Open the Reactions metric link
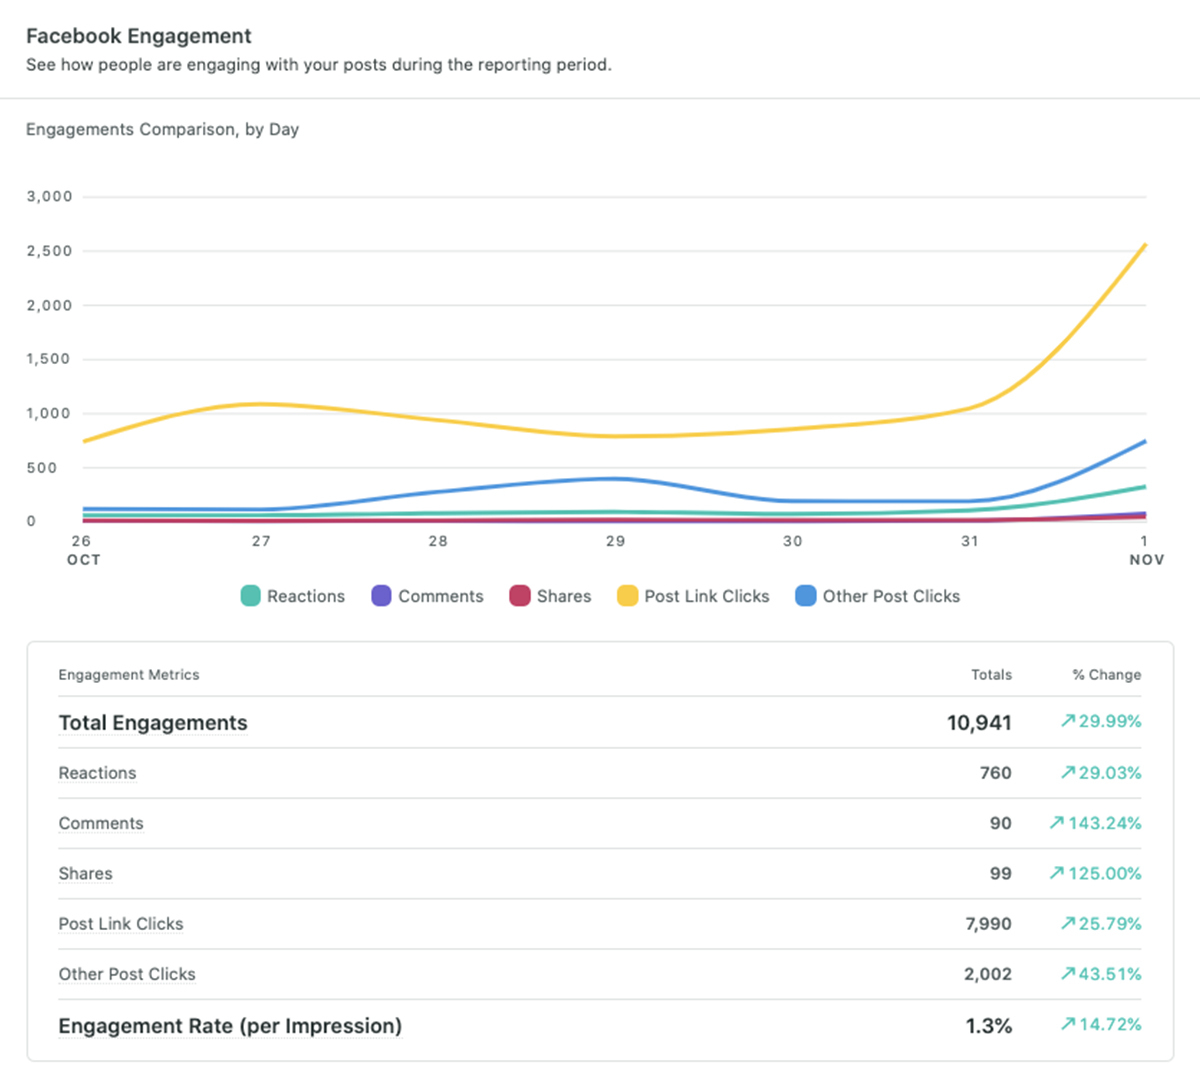This screenshot has width=1200, height=1075. [97, 773]
